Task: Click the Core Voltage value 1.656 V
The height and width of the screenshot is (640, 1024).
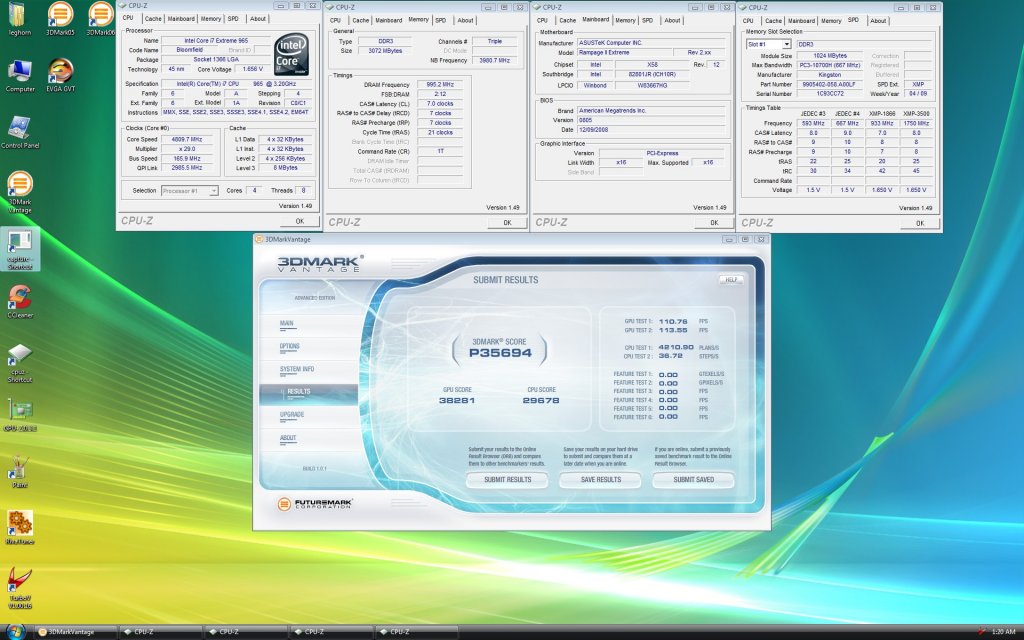Action: tap(252, 69)
